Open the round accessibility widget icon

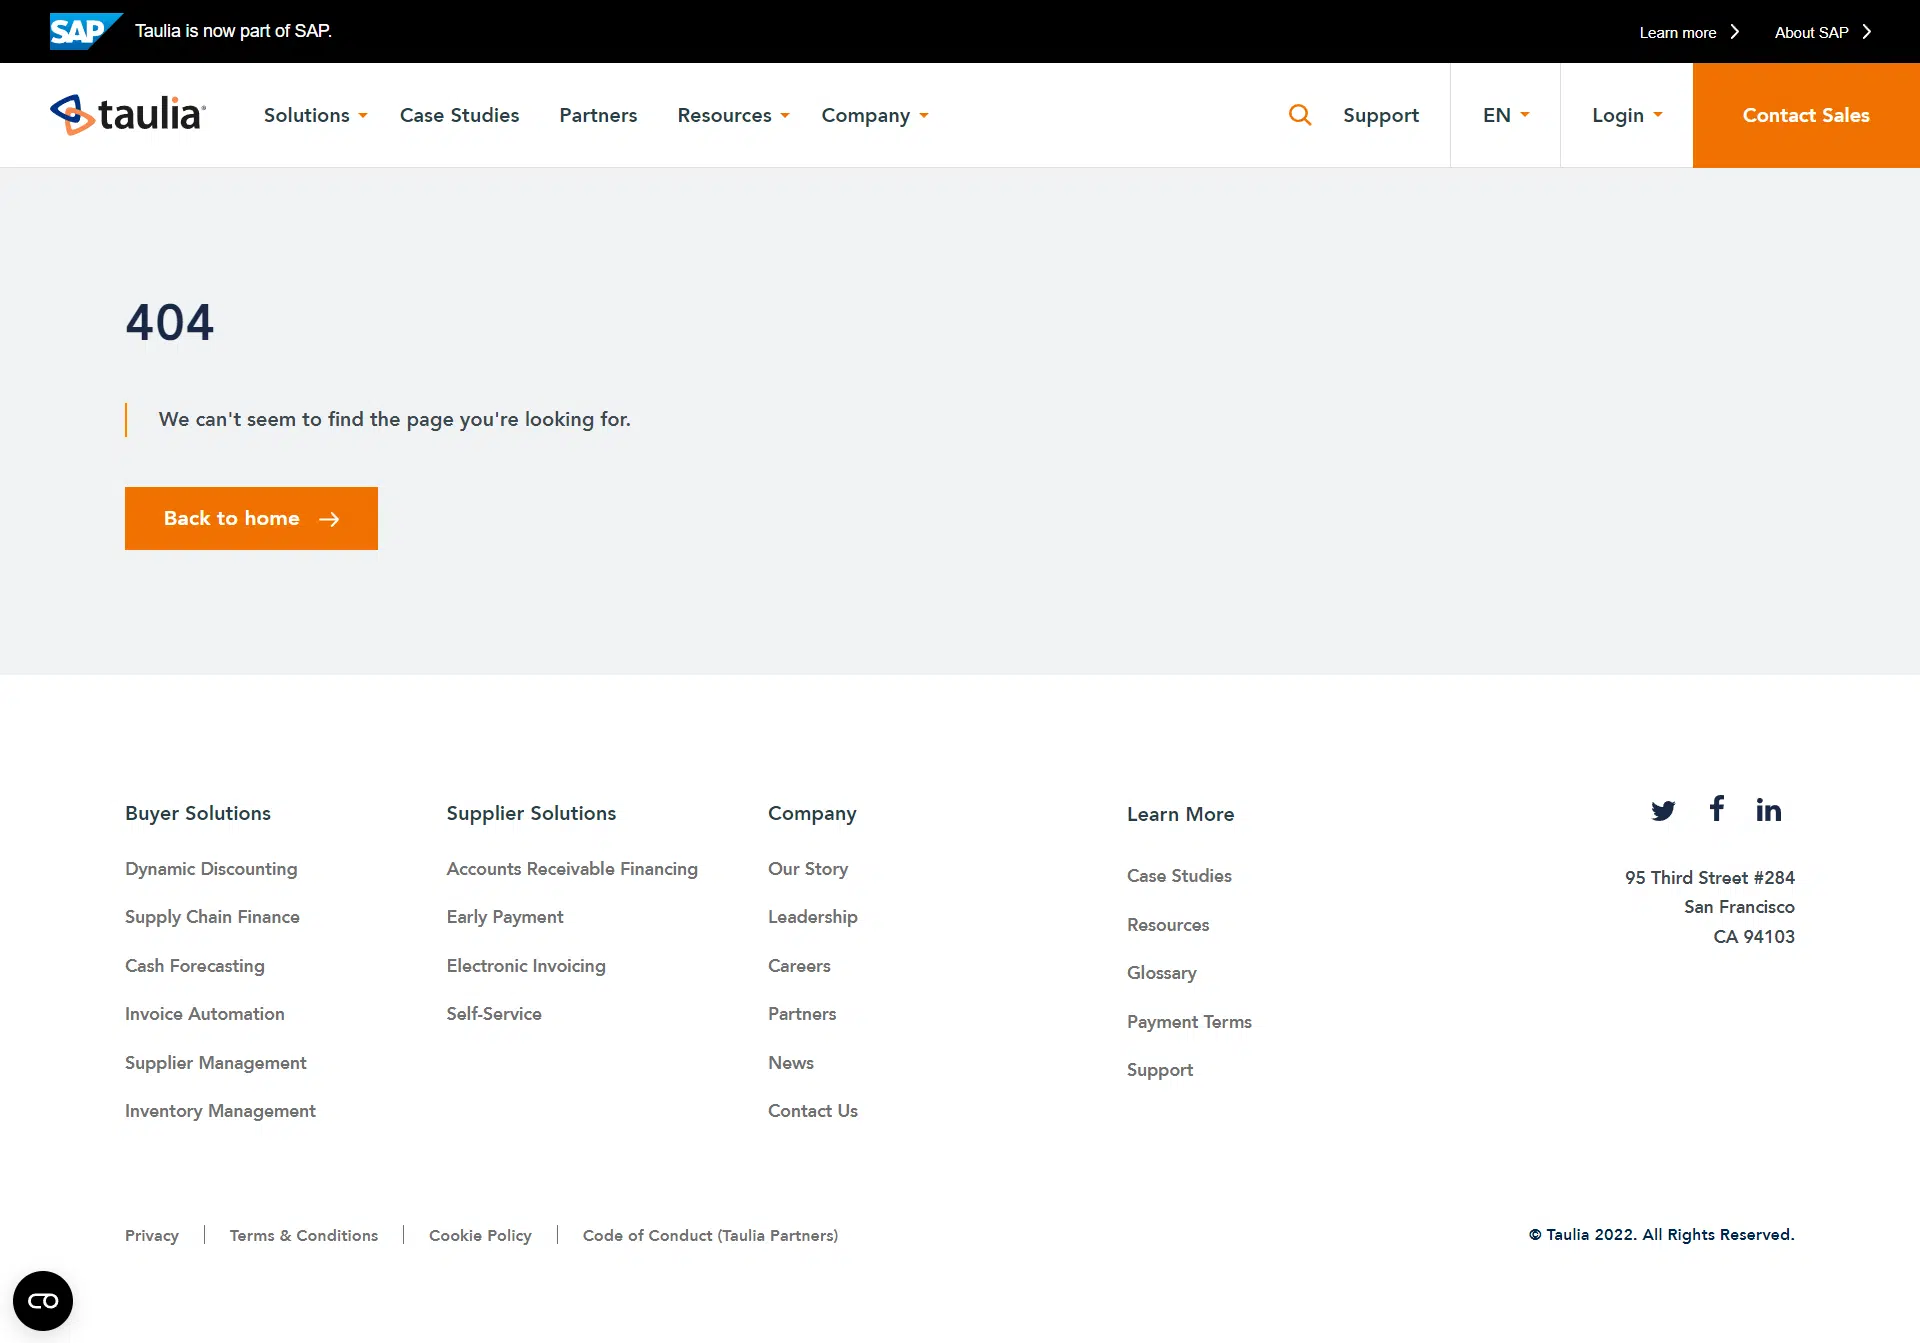43,1300
